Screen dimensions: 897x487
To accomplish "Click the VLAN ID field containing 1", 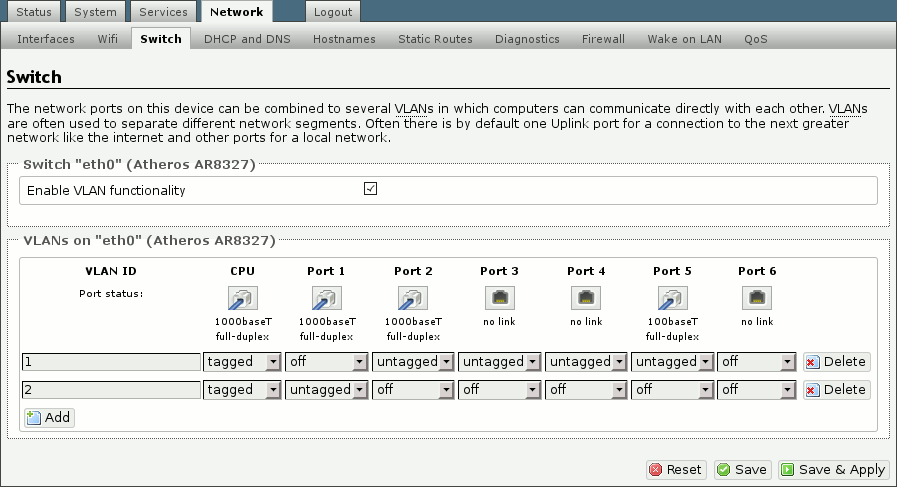I will click(x=112, y=362).
